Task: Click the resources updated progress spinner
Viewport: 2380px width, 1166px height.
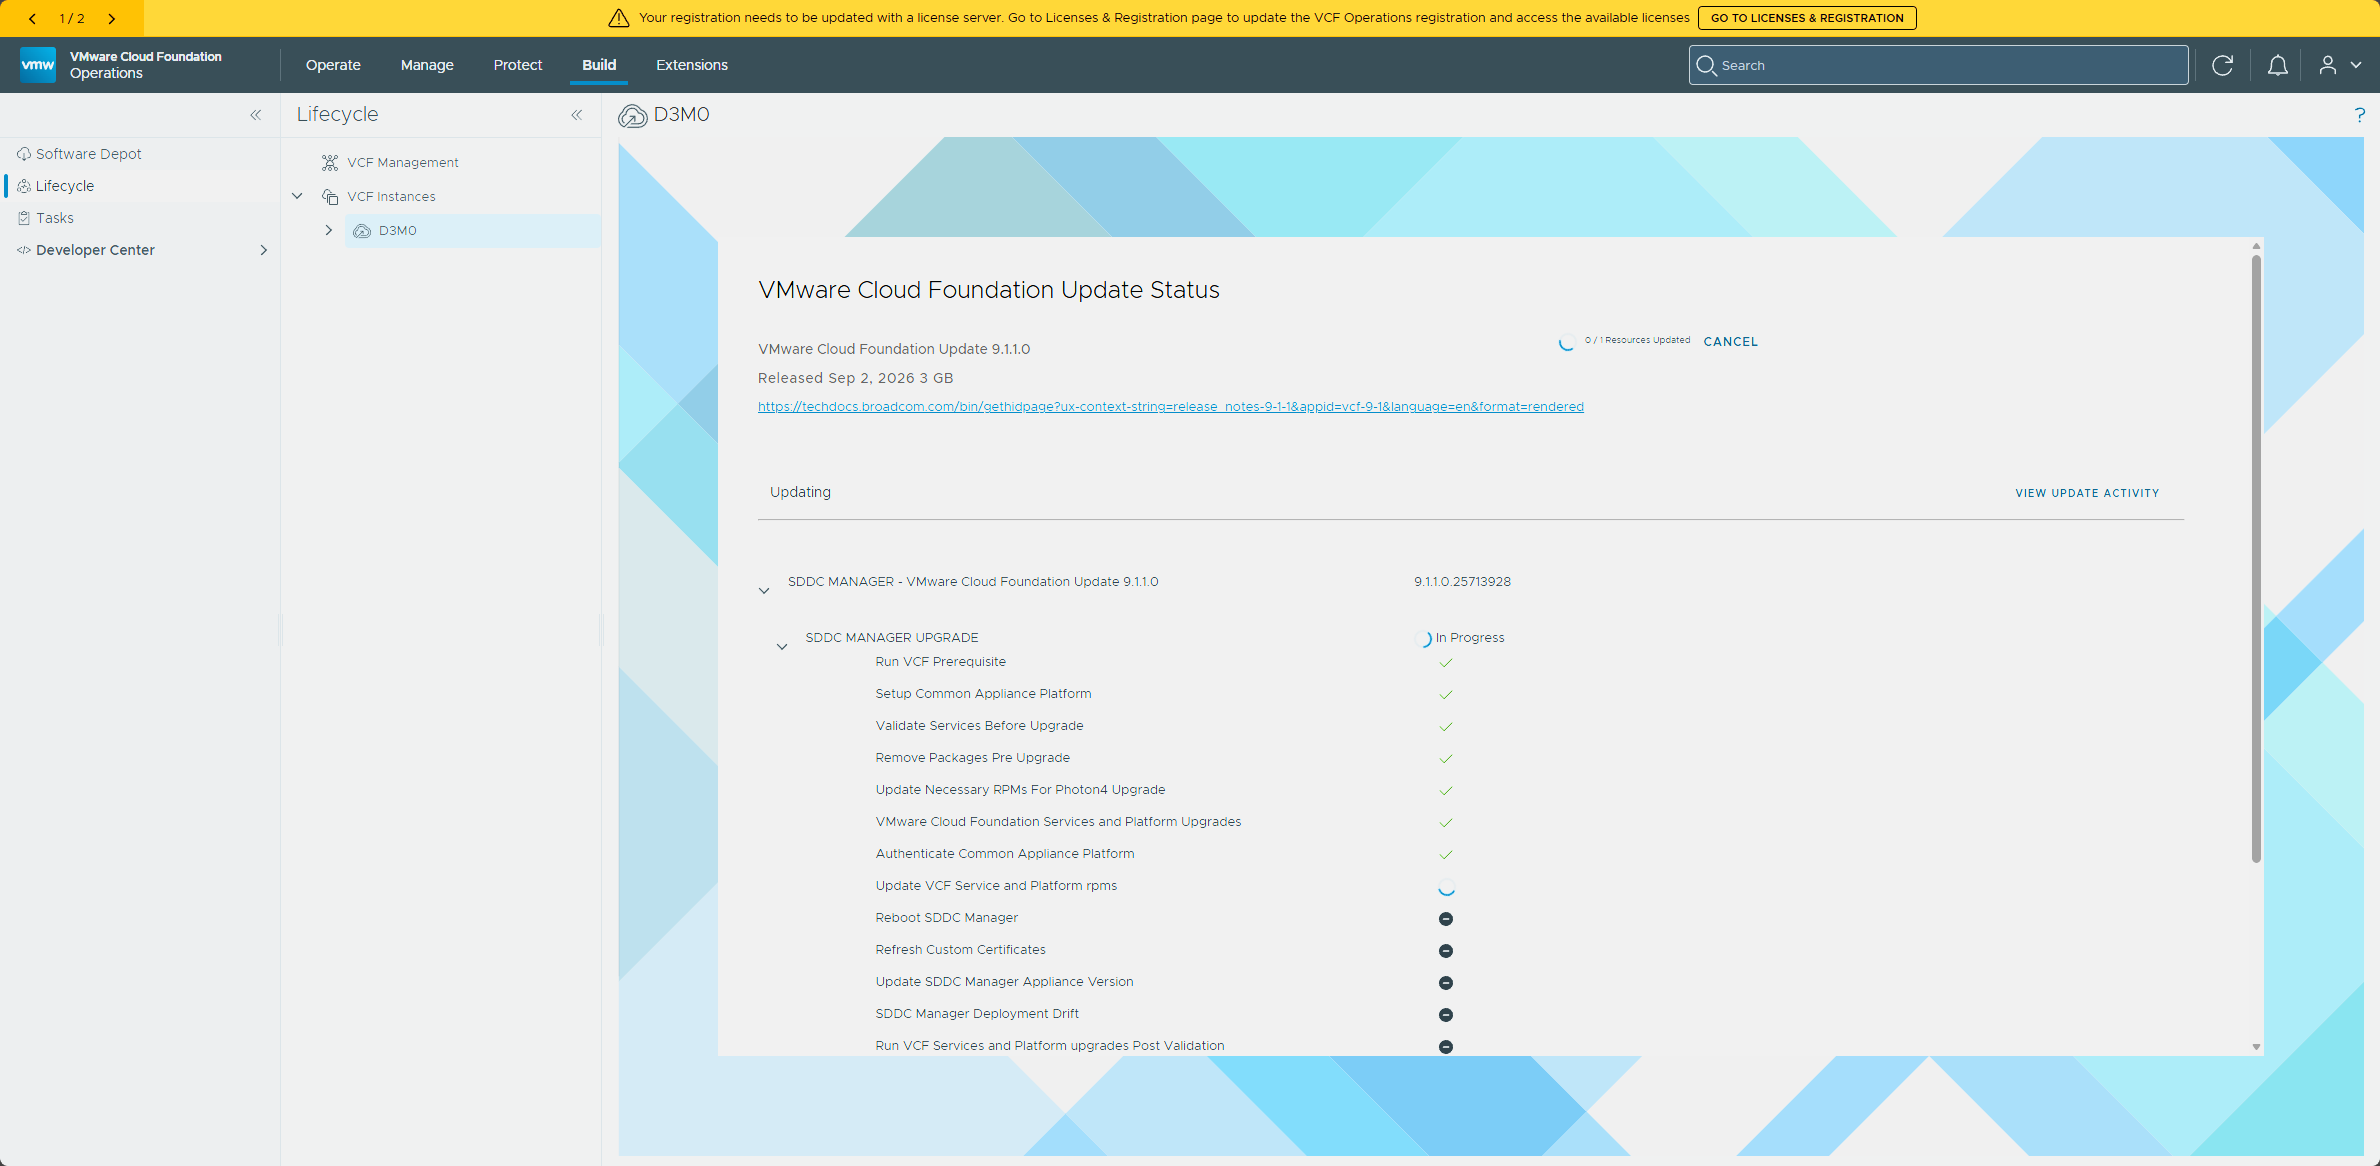Action: point(1567,342)
